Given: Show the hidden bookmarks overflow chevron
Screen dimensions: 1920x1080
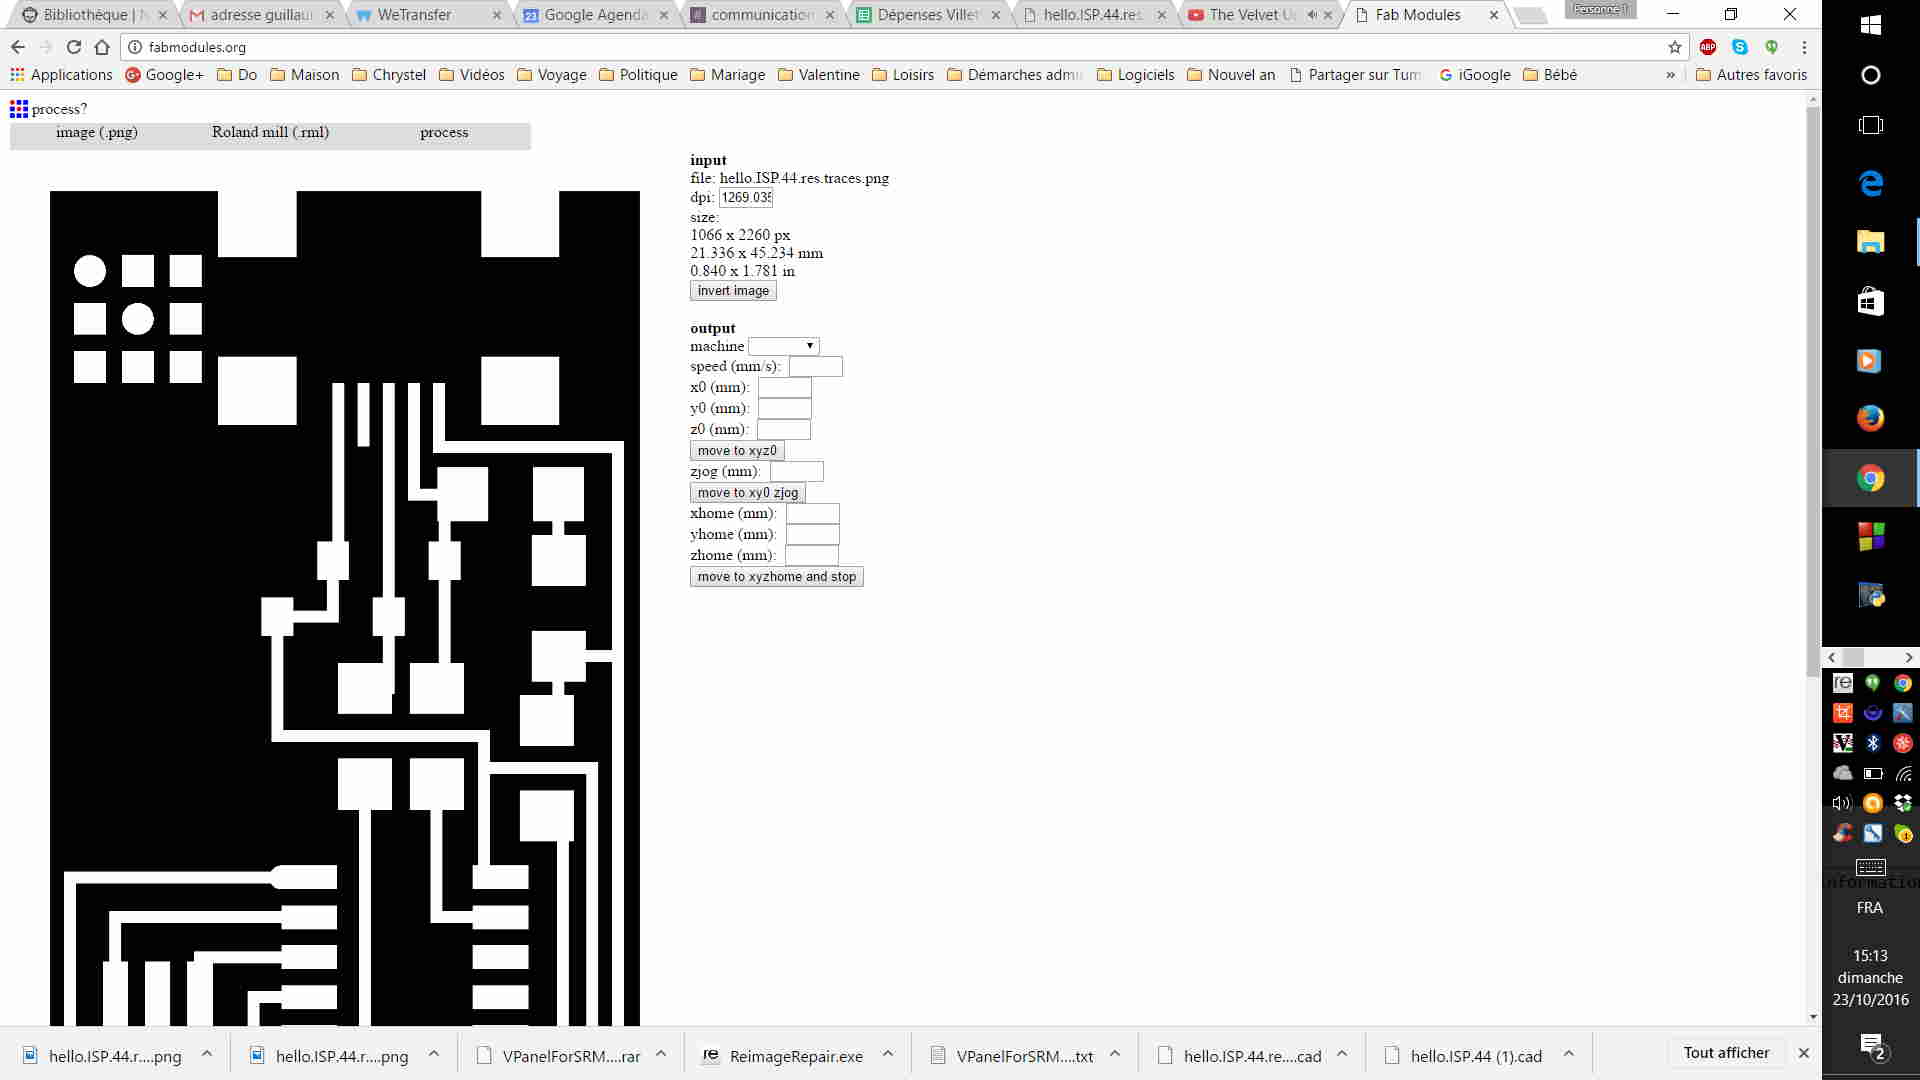Looking at the screenshot, I should coord(1670,75).
